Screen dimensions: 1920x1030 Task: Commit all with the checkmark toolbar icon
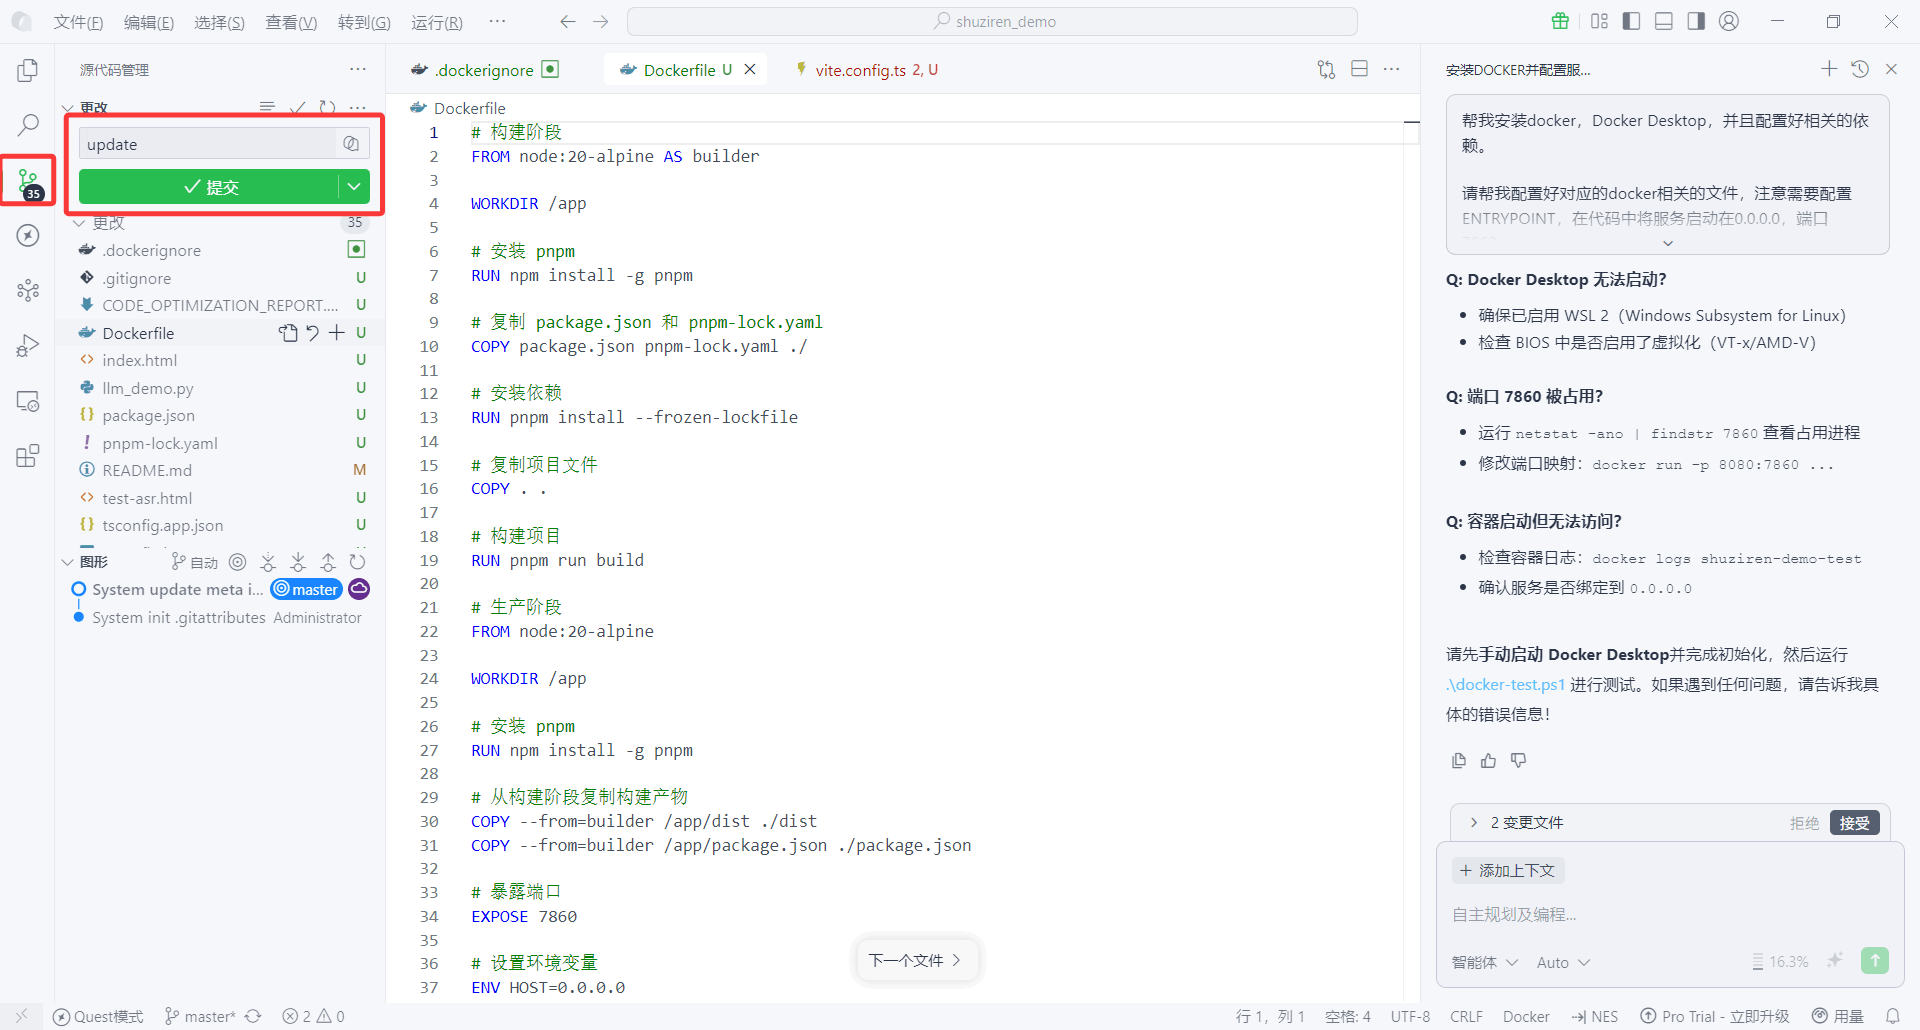(297, 107)
